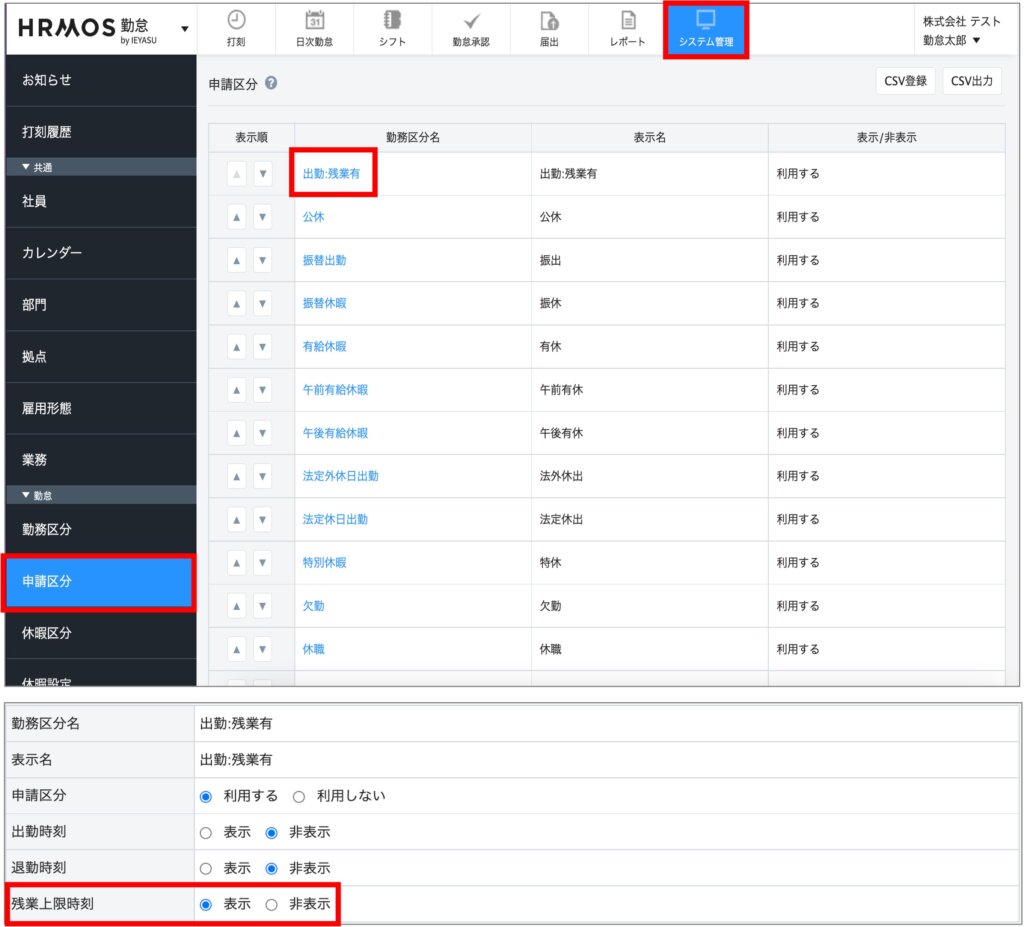Select 利用しない radio for 申請区分

click(298, 796)
